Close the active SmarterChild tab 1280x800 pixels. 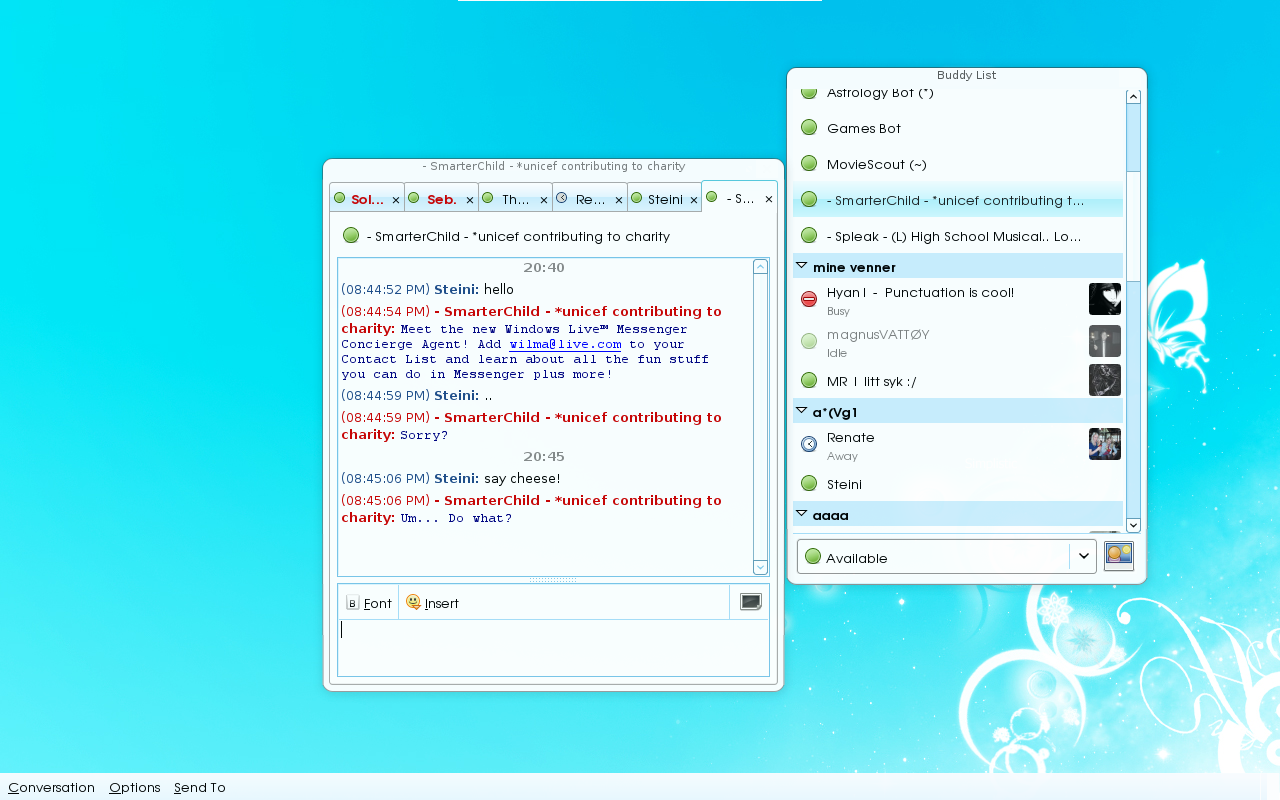[x=769, y=199]
